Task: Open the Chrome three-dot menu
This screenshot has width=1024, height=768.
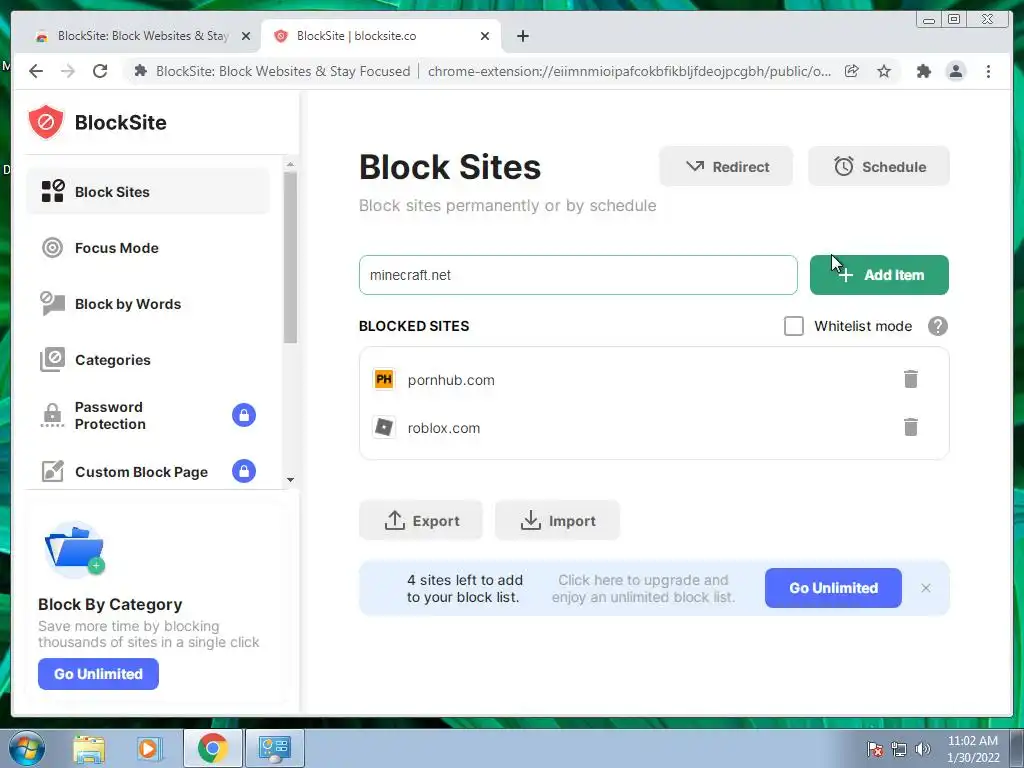Action: [988, 71]
